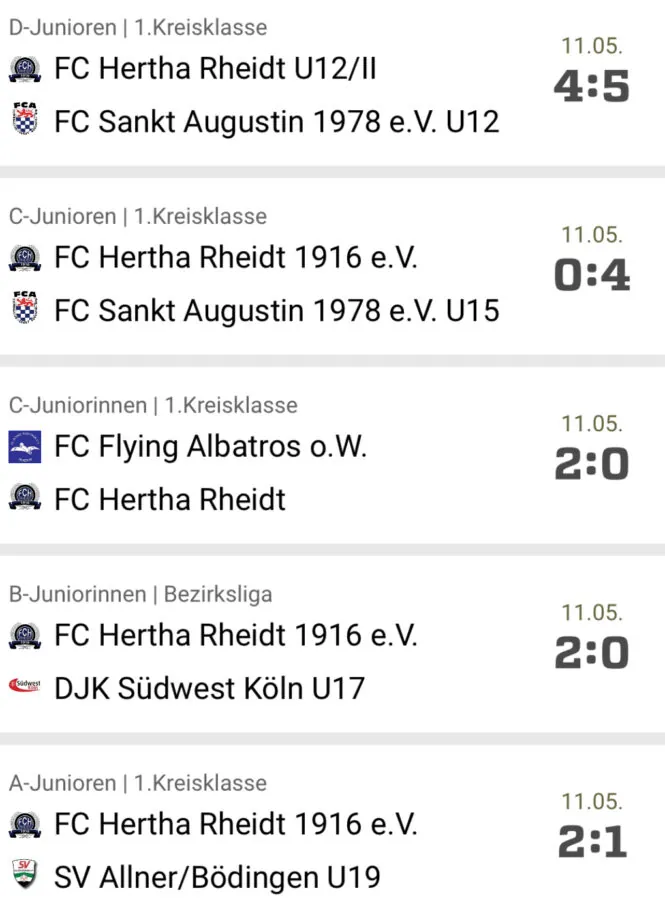
Task: Select team SV Allner/Bödingen U19
Action: coord(217,877)
